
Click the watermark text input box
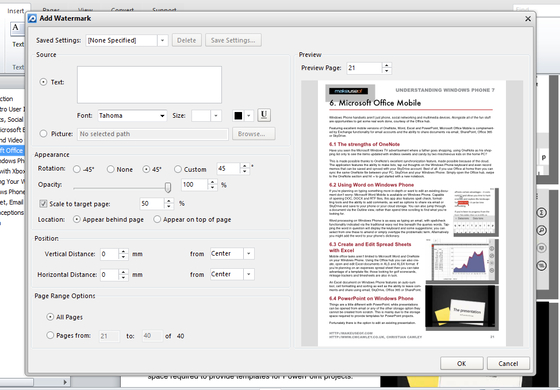(x=149, y=85)
